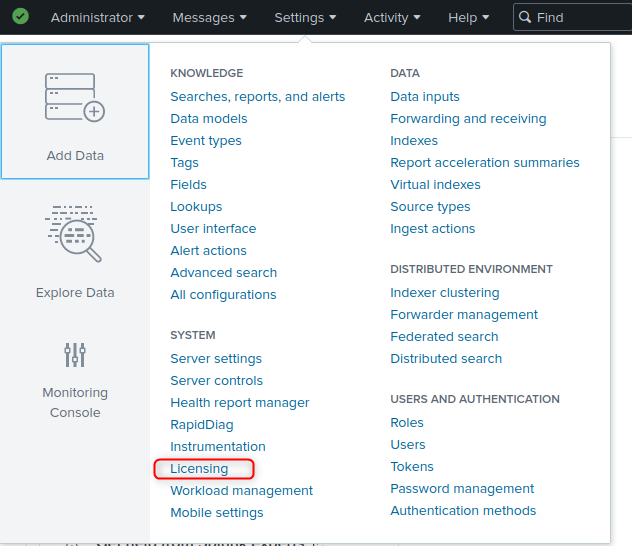
Task: Click the search magnifier icon
Action: click(526, 17)
